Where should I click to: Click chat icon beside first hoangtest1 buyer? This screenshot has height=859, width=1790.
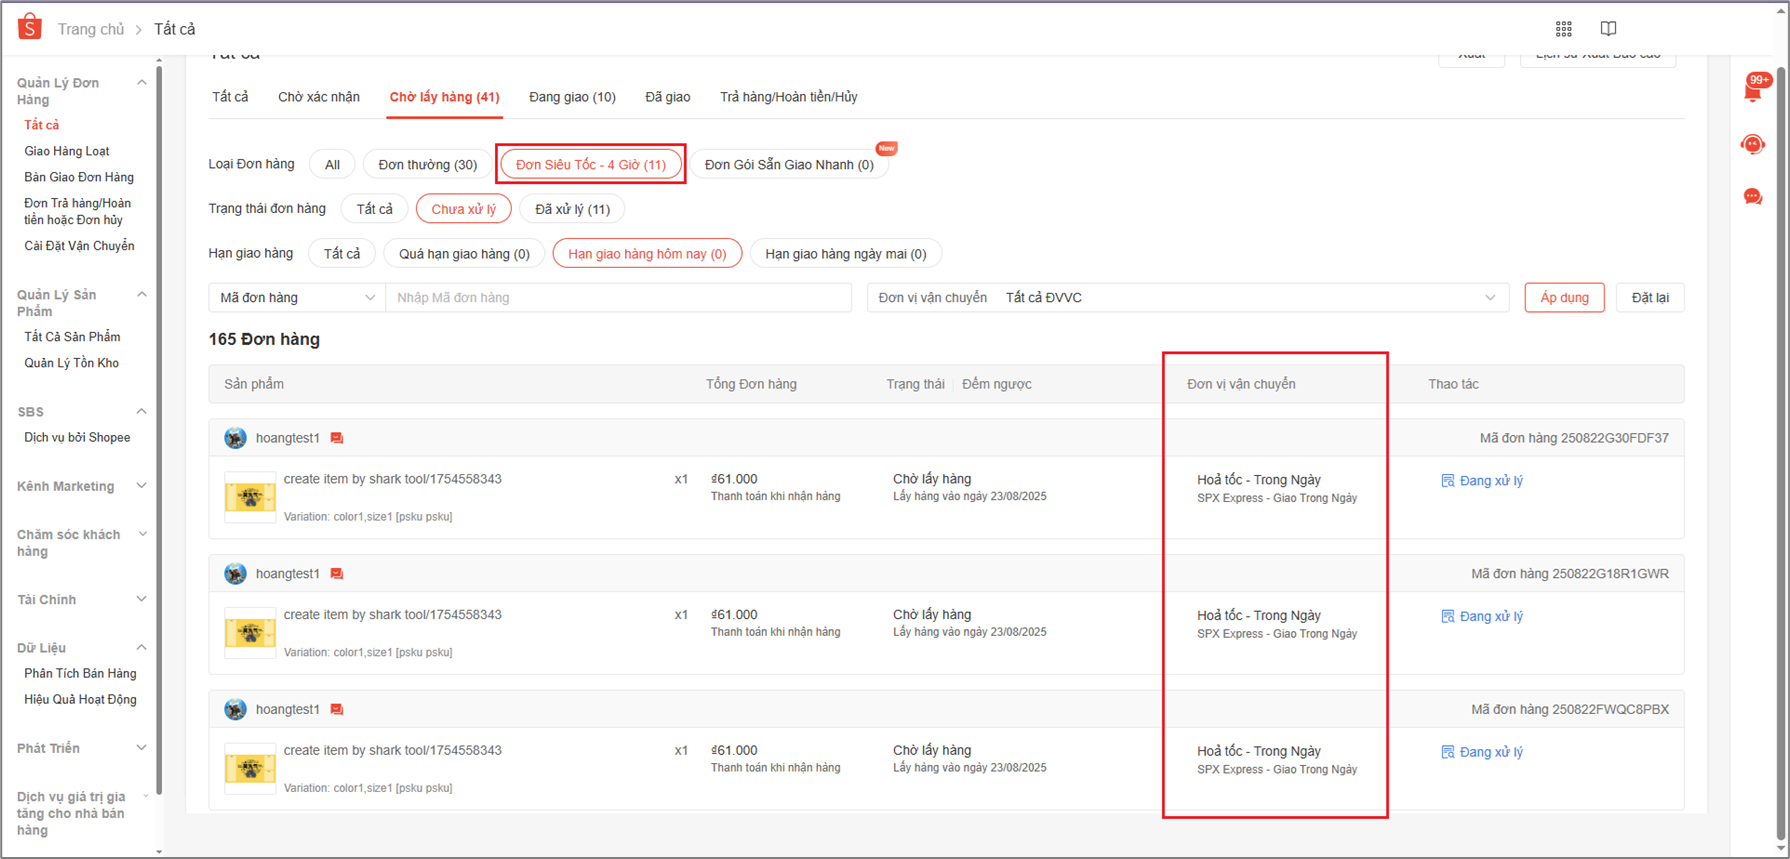pyautogui.click(x=337, y=438)
